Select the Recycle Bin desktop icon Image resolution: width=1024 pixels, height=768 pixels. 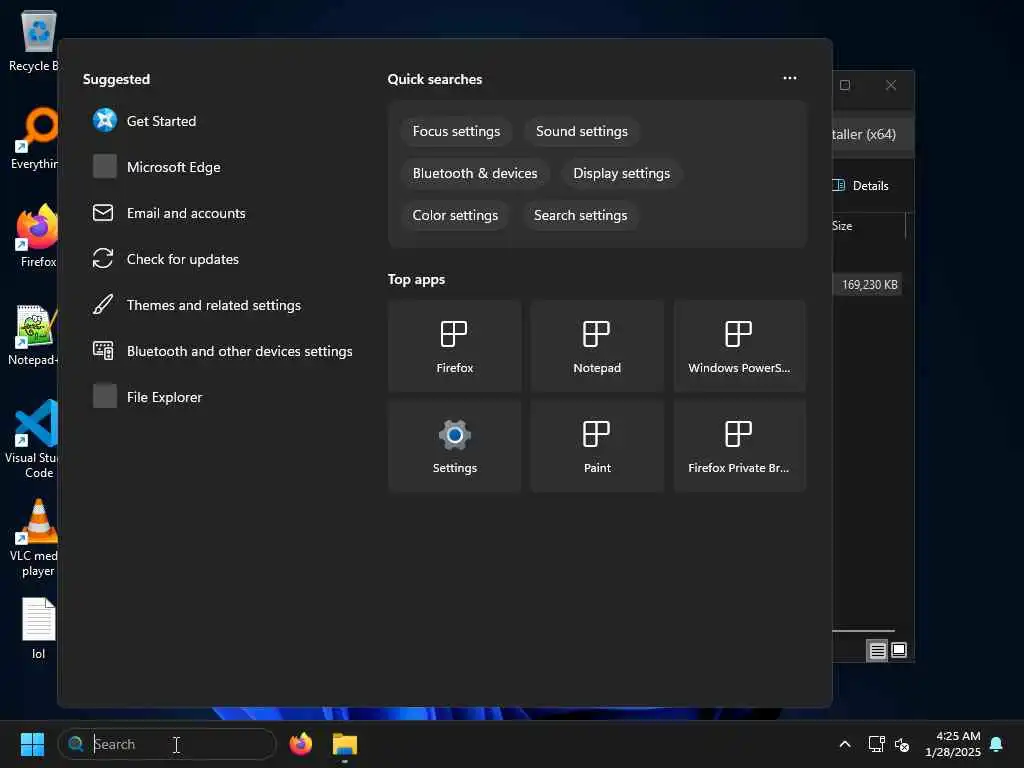[x=34, y=41]
